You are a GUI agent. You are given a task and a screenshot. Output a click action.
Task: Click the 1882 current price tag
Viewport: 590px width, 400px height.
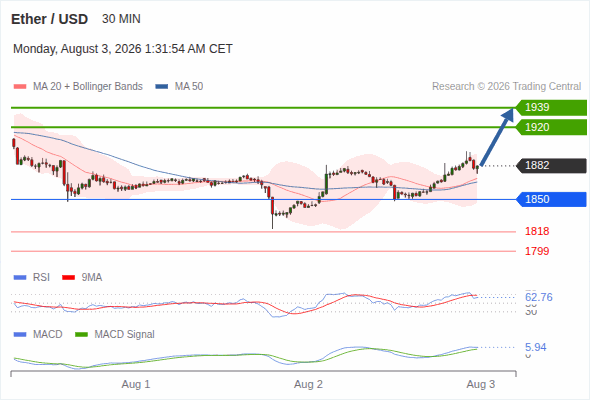tap(551, 165)
